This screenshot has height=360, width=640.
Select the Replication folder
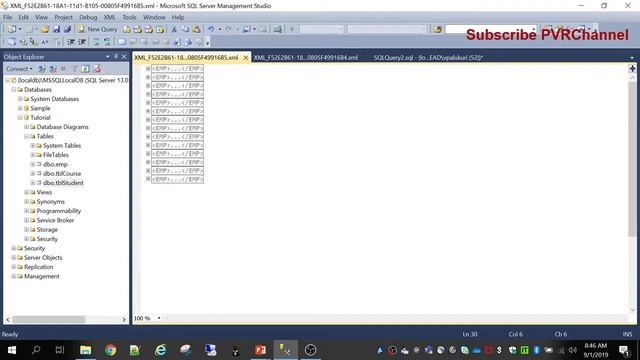point(38,267)
